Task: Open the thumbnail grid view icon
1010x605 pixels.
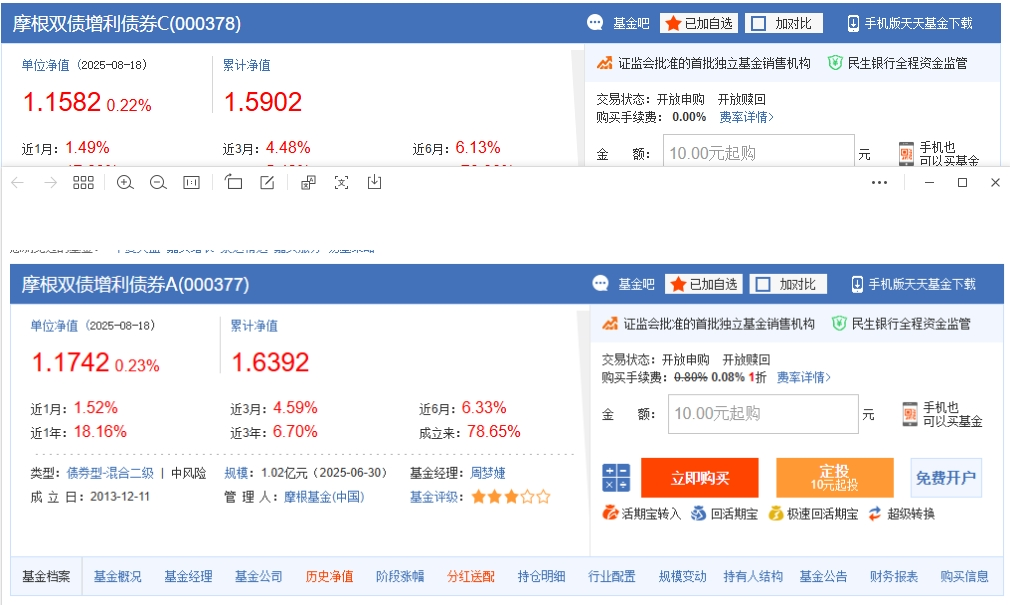Action: pos(84,183)
